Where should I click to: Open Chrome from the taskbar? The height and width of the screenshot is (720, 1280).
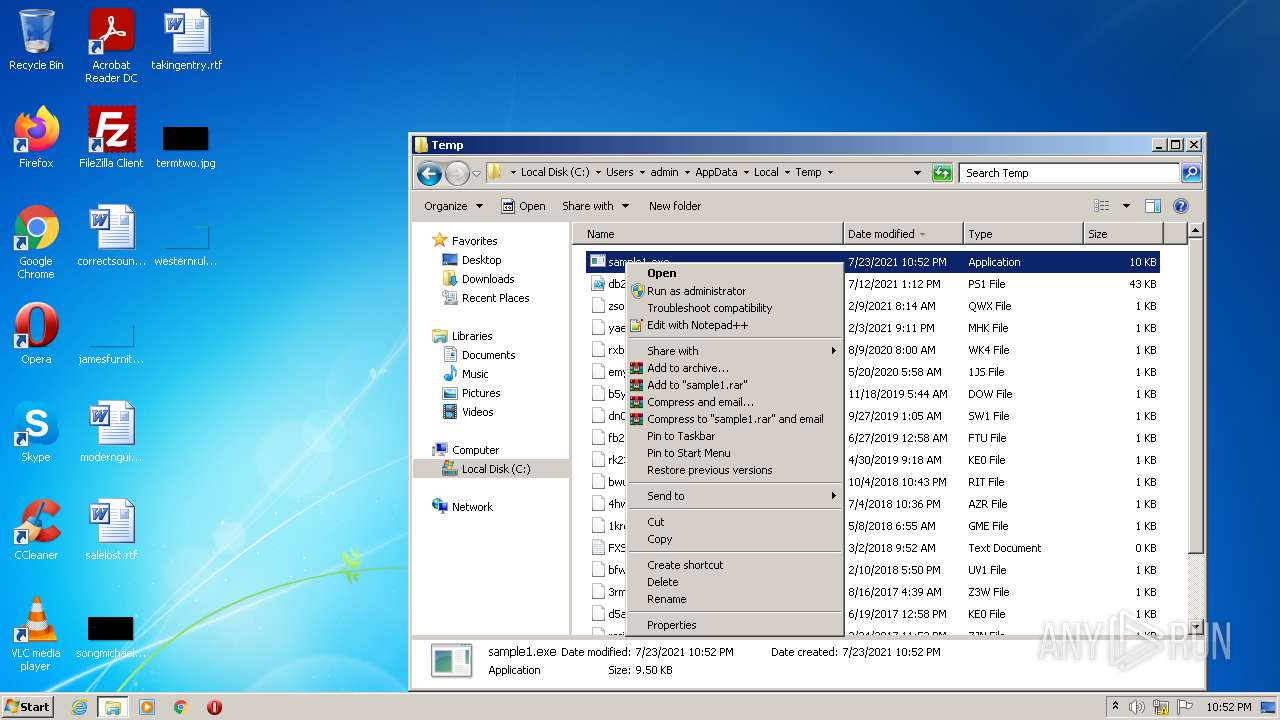coord(180,707)
